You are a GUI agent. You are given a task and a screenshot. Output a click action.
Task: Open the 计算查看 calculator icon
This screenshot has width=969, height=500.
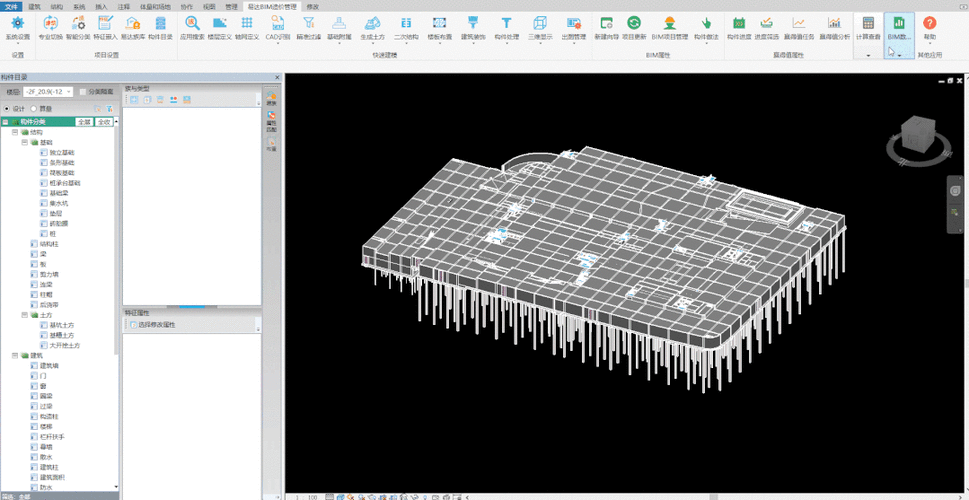tap(868, 23)
